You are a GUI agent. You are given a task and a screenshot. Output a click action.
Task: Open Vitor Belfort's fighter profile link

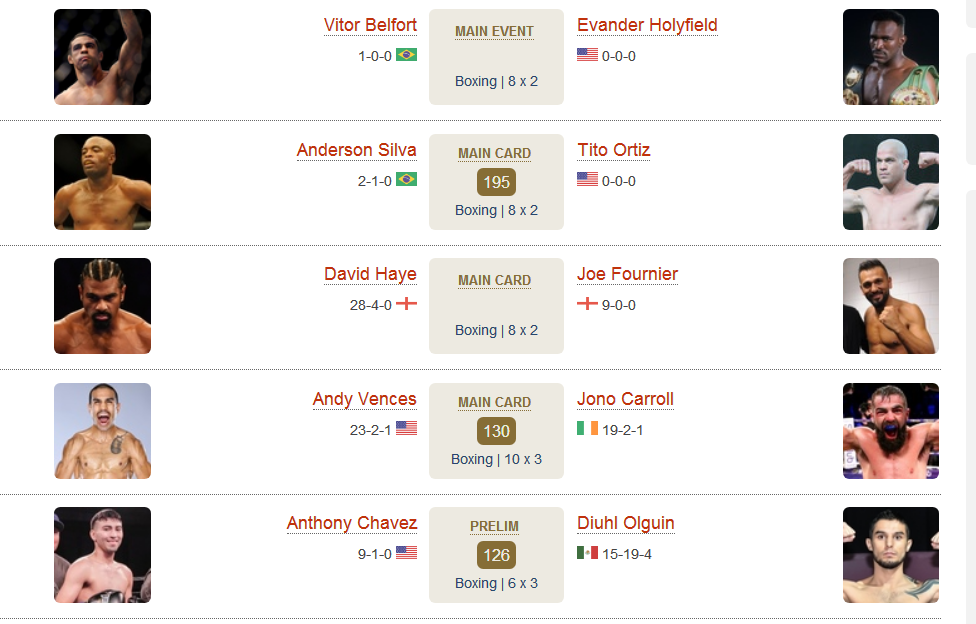tap(370, 26)
